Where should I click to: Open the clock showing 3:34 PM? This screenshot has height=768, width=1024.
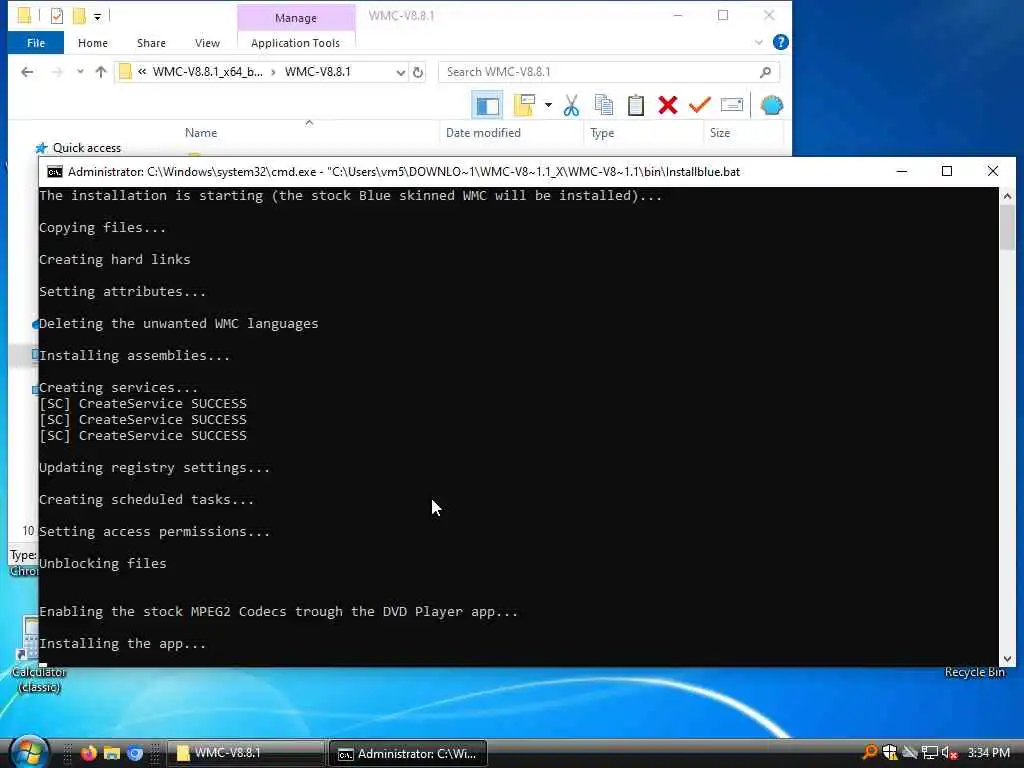pos(989,753)
